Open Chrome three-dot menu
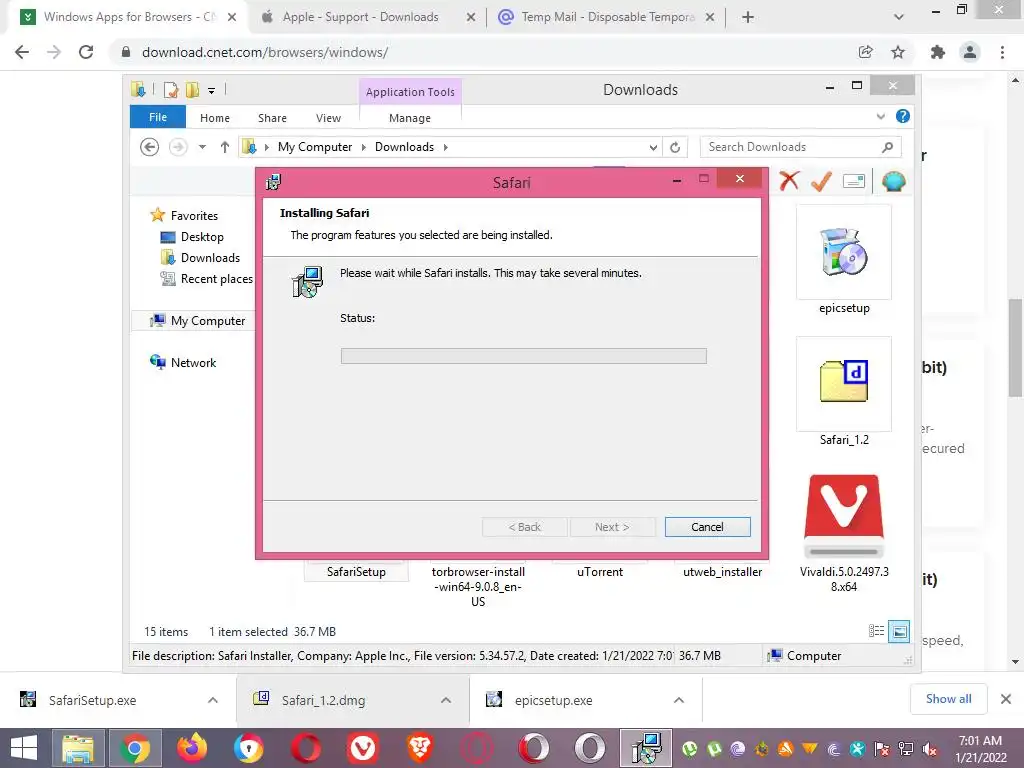 coord(1002,52)
